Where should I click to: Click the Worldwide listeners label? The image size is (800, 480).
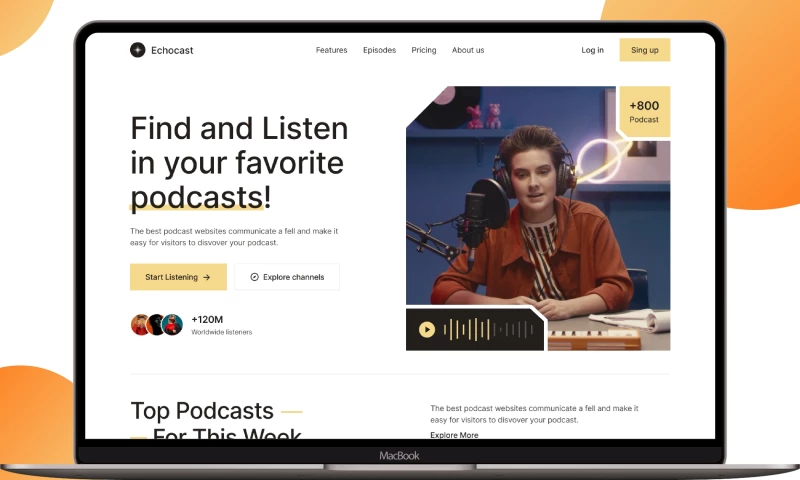[x=222, y=332]
